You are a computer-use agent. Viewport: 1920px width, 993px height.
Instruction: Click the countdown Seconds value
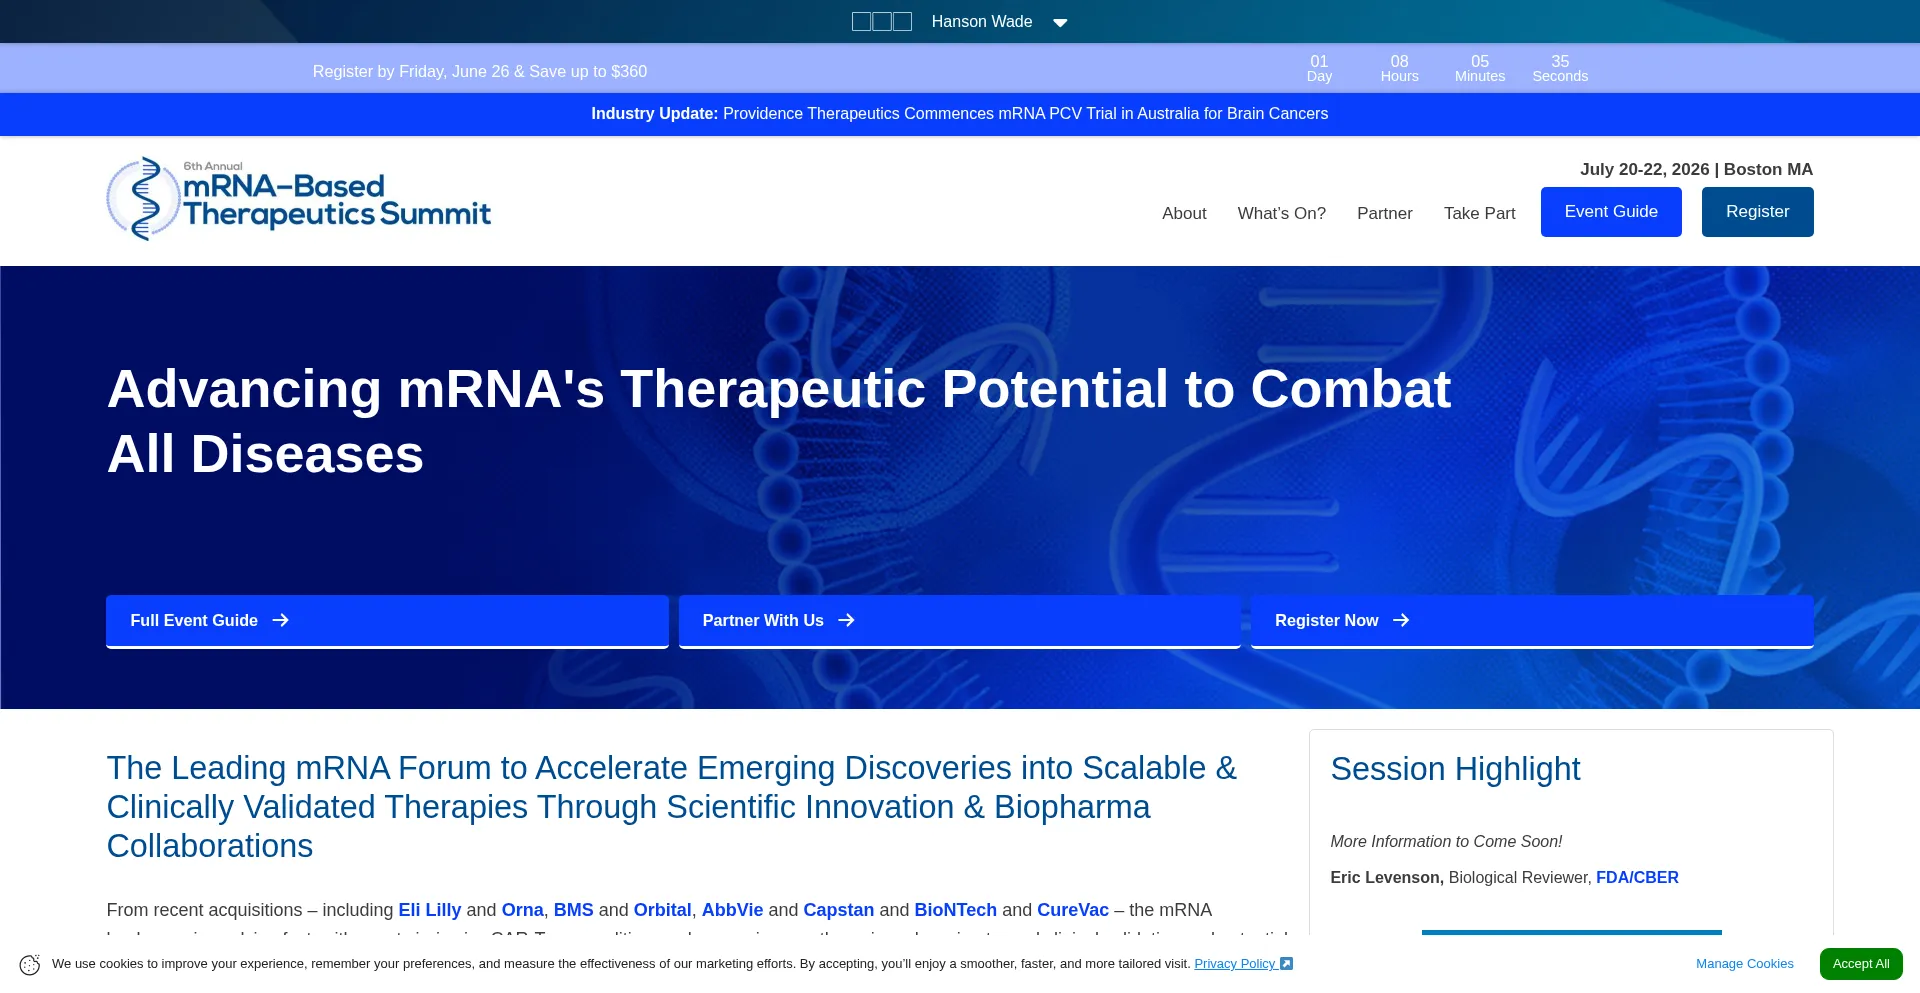point(1560,62)
